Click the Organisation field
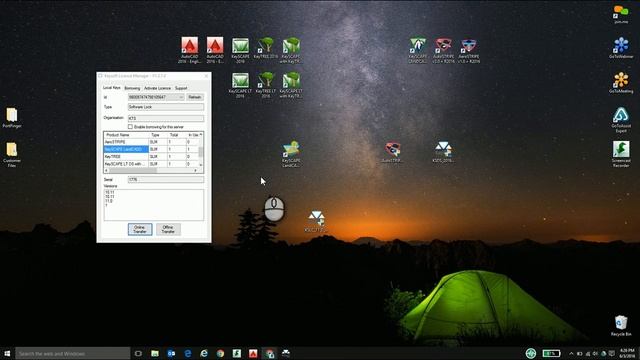640x360 pixels. point(165,118)
